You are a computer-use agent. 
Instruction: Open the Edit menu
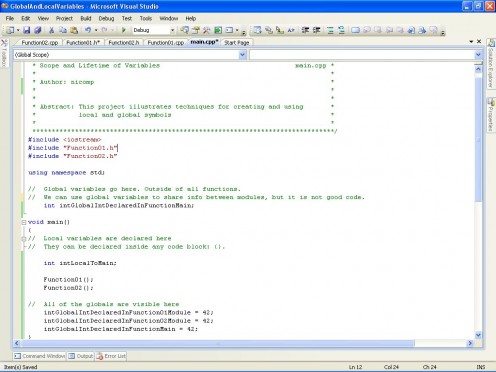(x=26, y=18)
